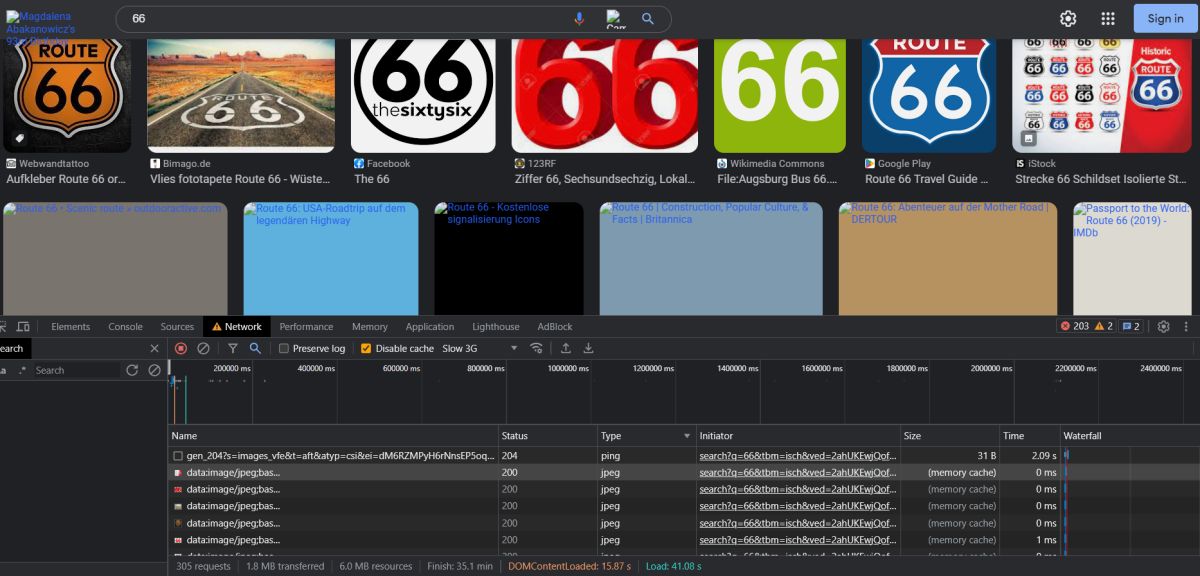Open the Application tab
The image size is (1200, 576).
(x=430, y=326)
